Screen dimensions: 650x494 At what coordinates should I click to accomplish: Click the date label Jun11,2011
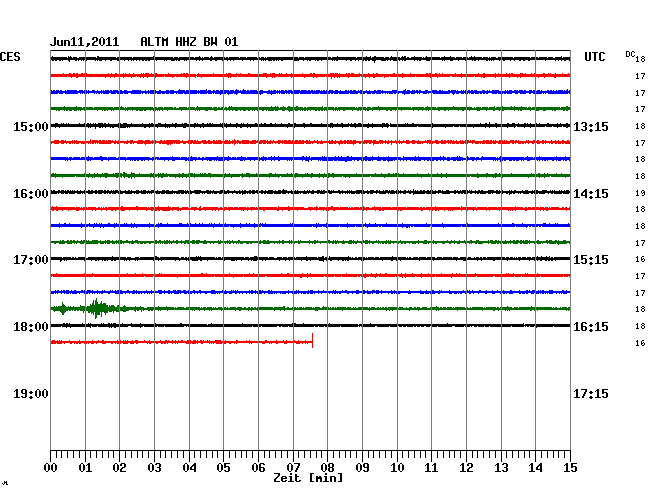(x=85, y=42)
